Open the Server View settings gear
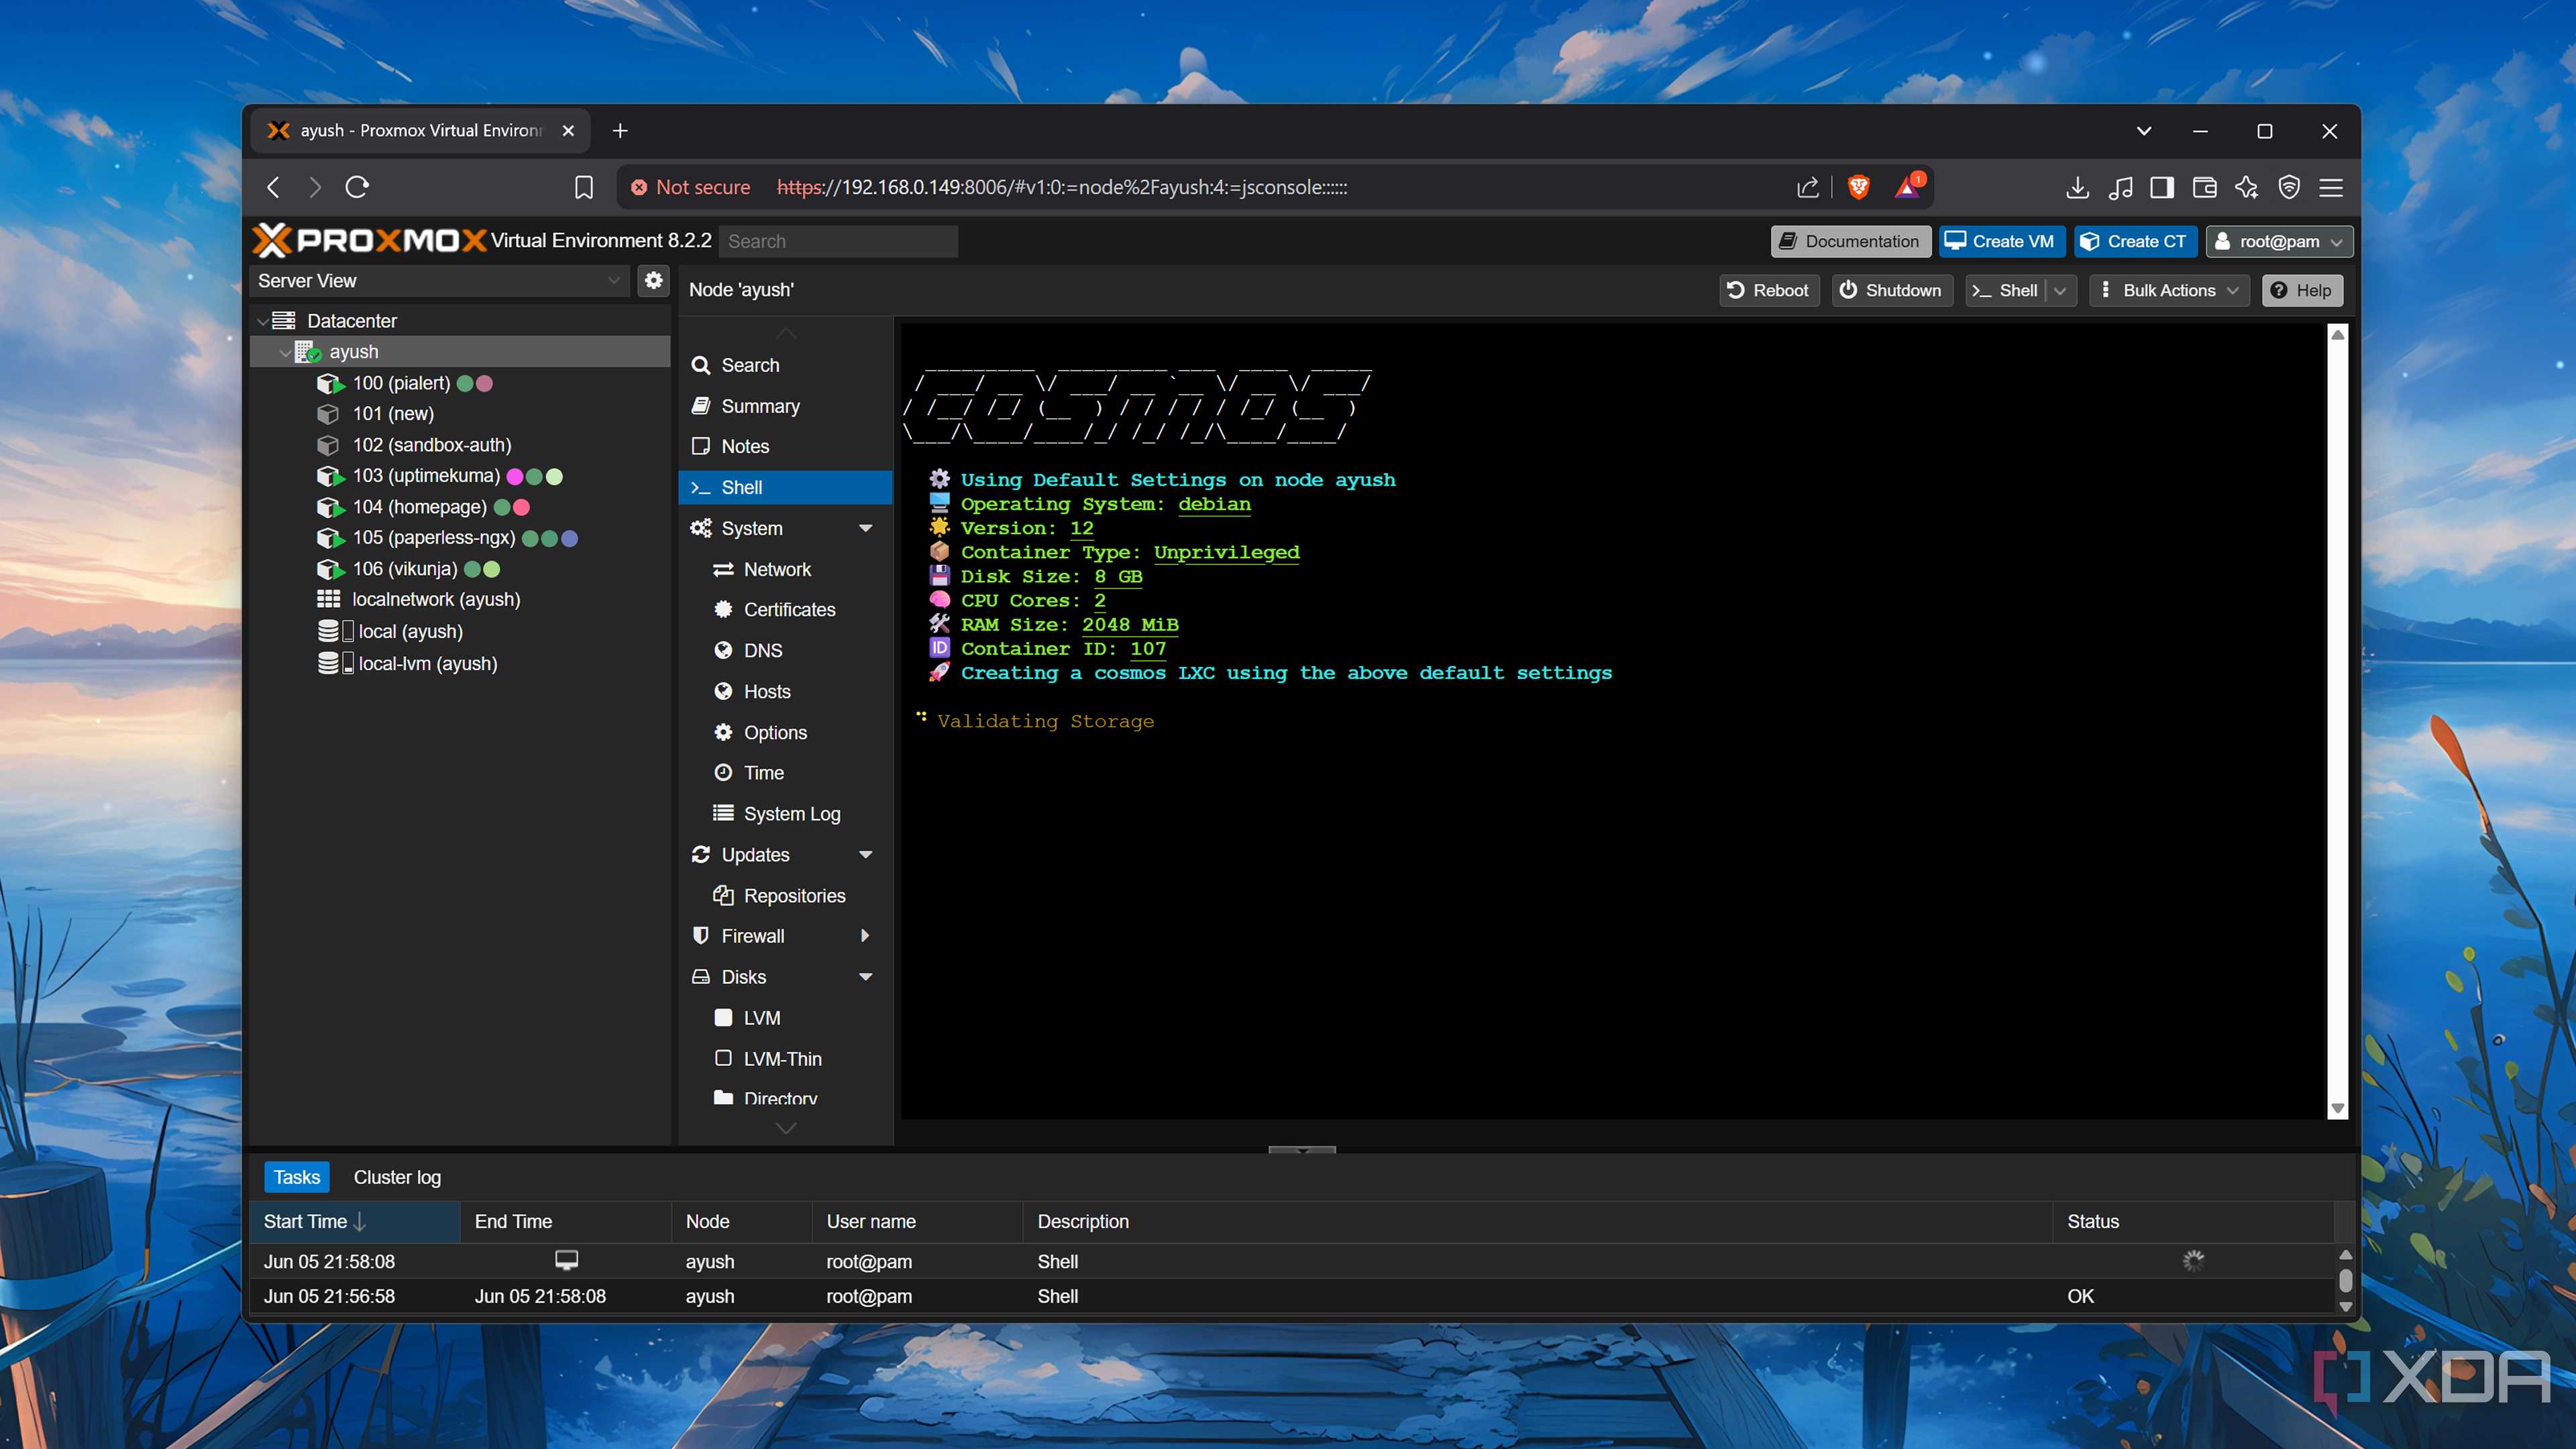This screenshot has width=2576, height=1449. [x=653, y=281]
